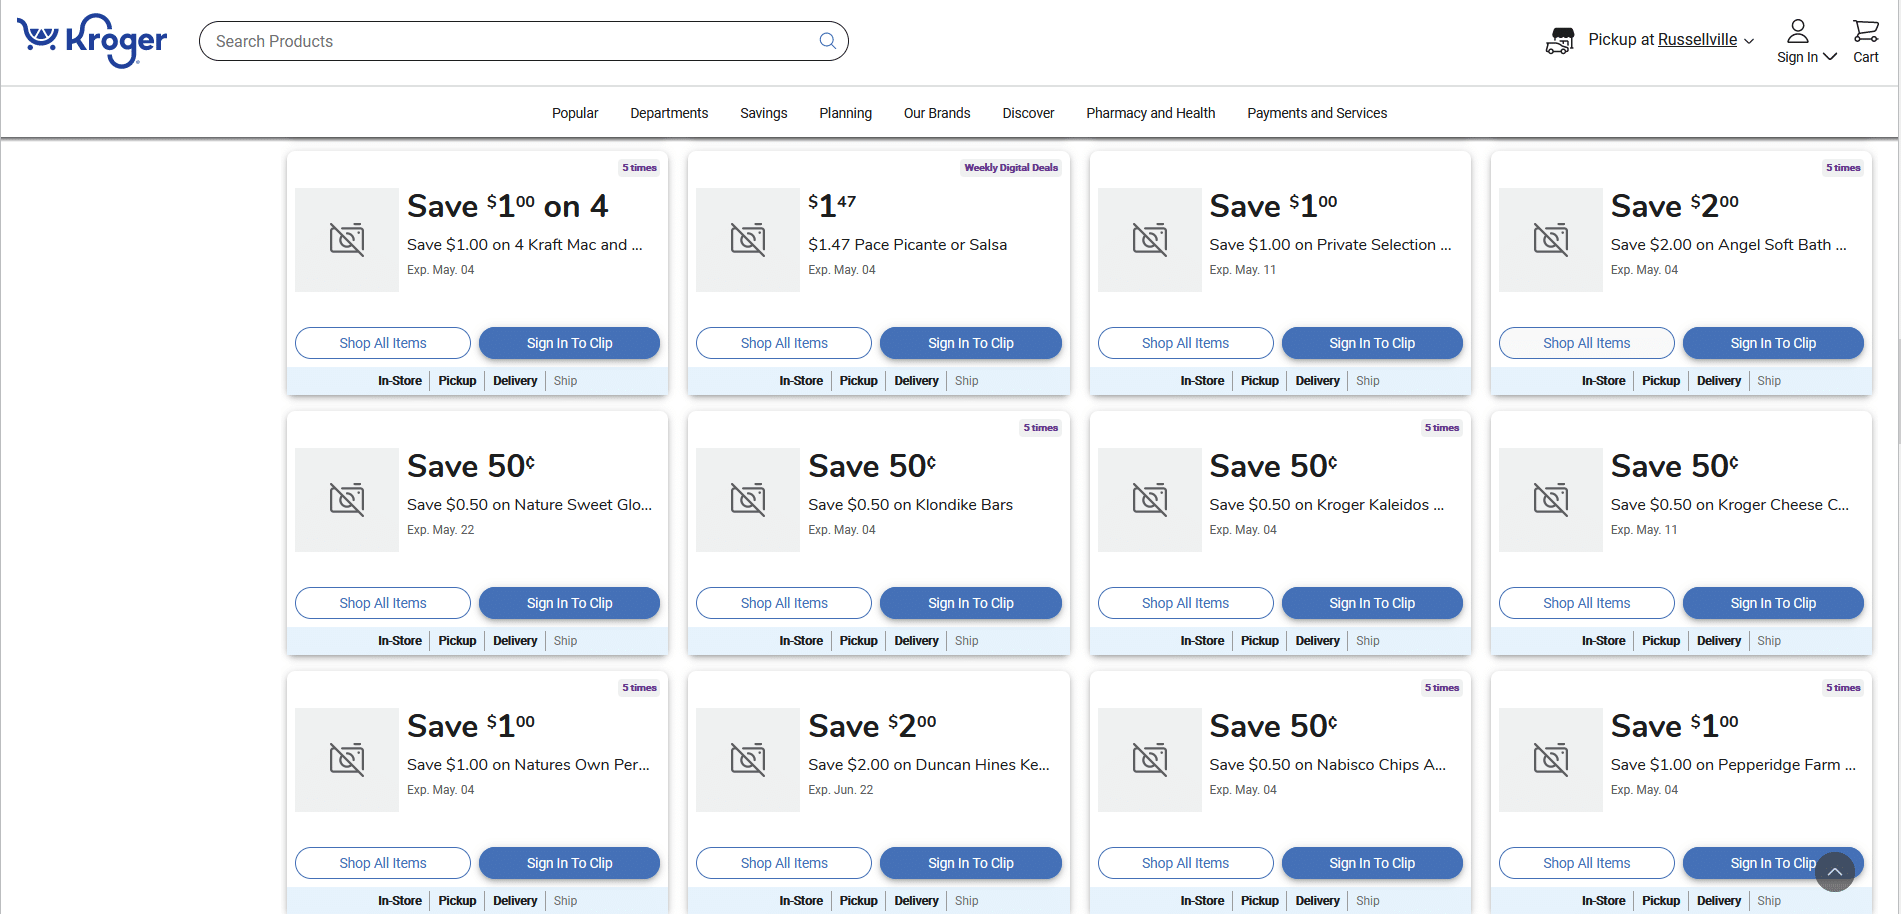Click Sign In To Clip for Pace Picante
This screenshot has height=914, width=1901.
pos(971,343)
